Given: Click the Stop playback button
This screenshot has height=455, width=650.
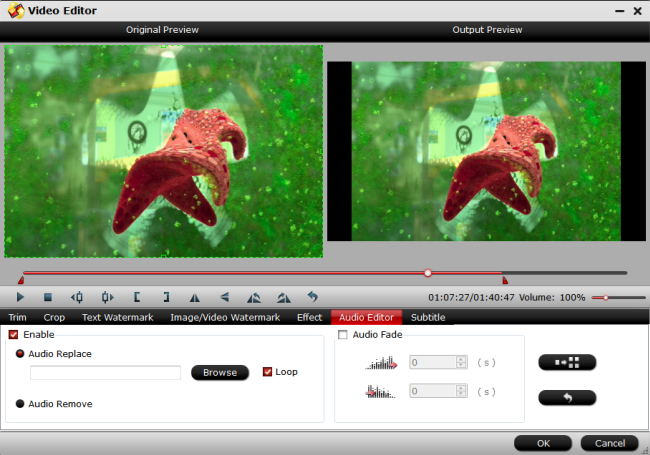Looking at the screenshot, I should point(48,297).
